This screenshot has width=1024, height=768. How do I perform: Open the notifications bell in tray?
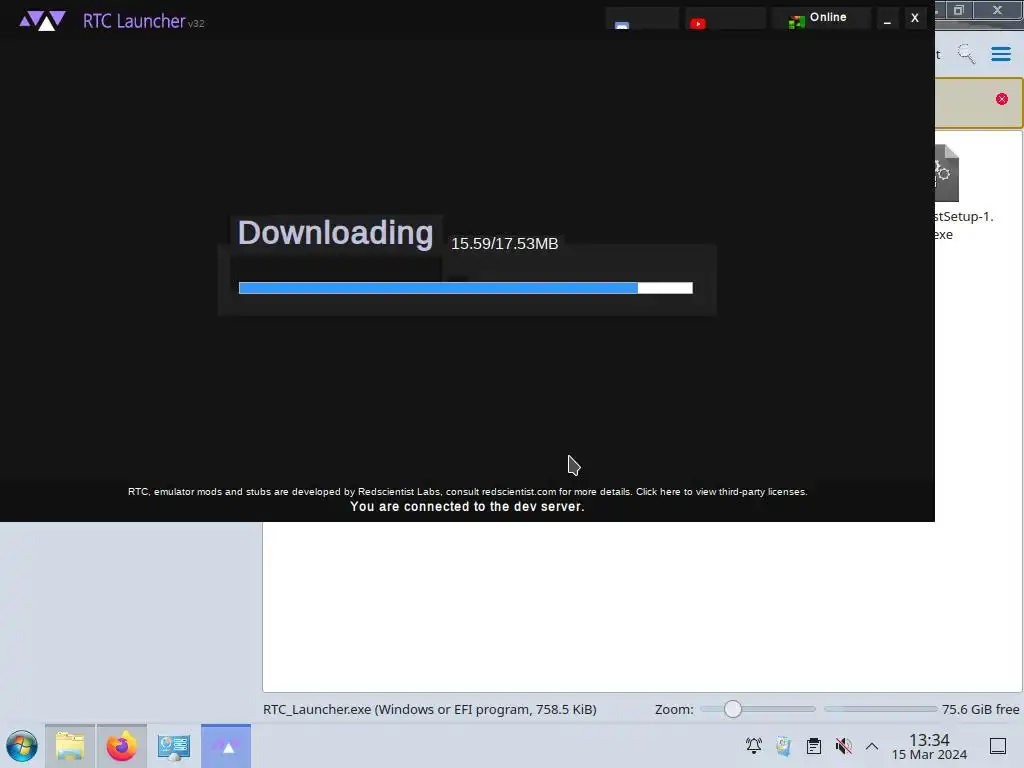pyautogui.click(x=754, y=746)
